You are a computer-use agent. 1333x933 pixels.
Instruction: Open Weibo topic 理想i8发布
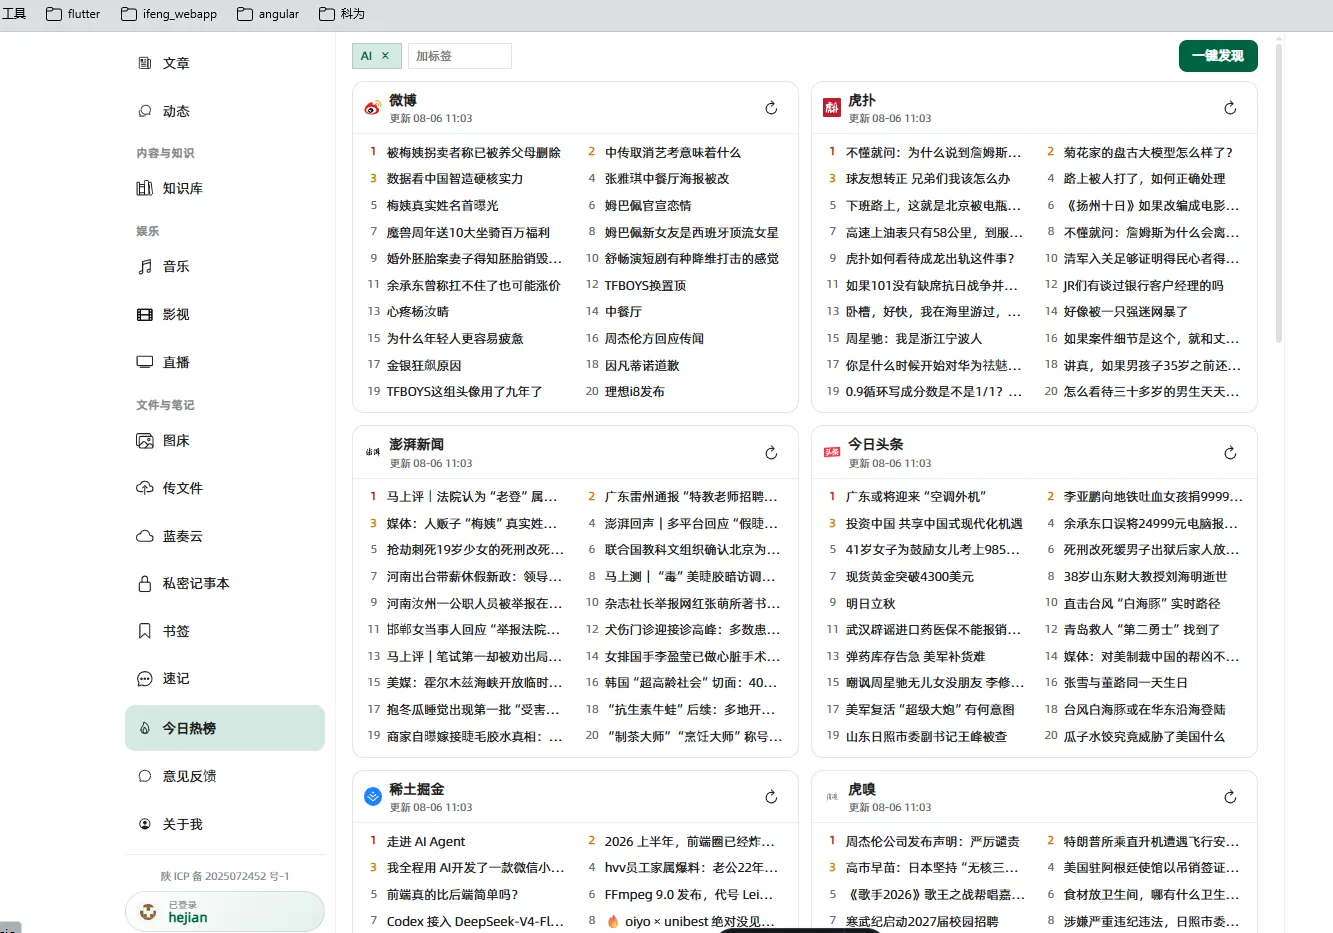point(634,391)
